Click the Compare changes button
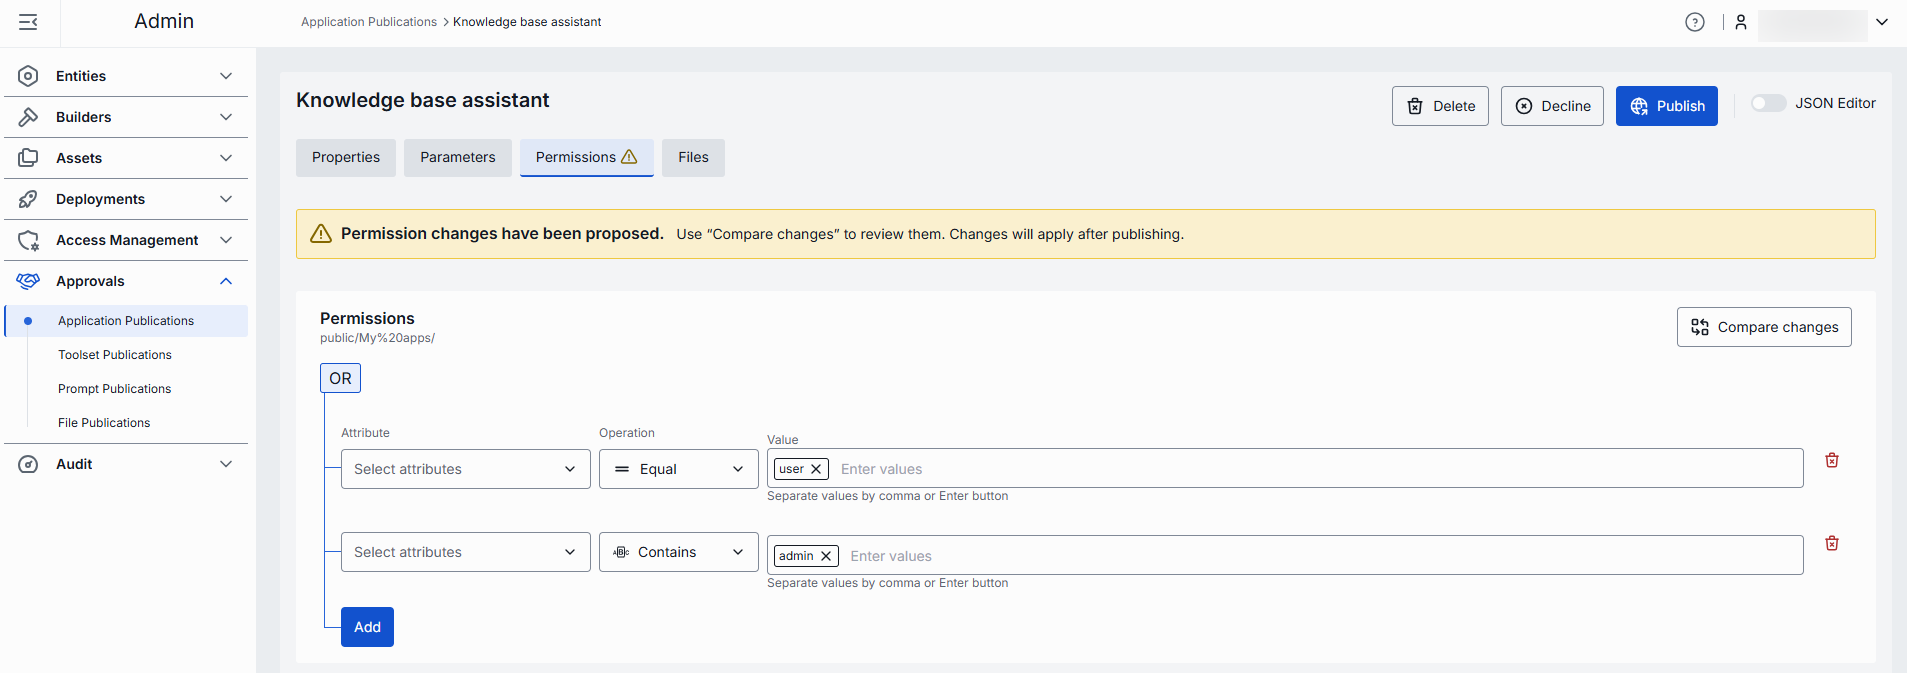 (1763, 327)
